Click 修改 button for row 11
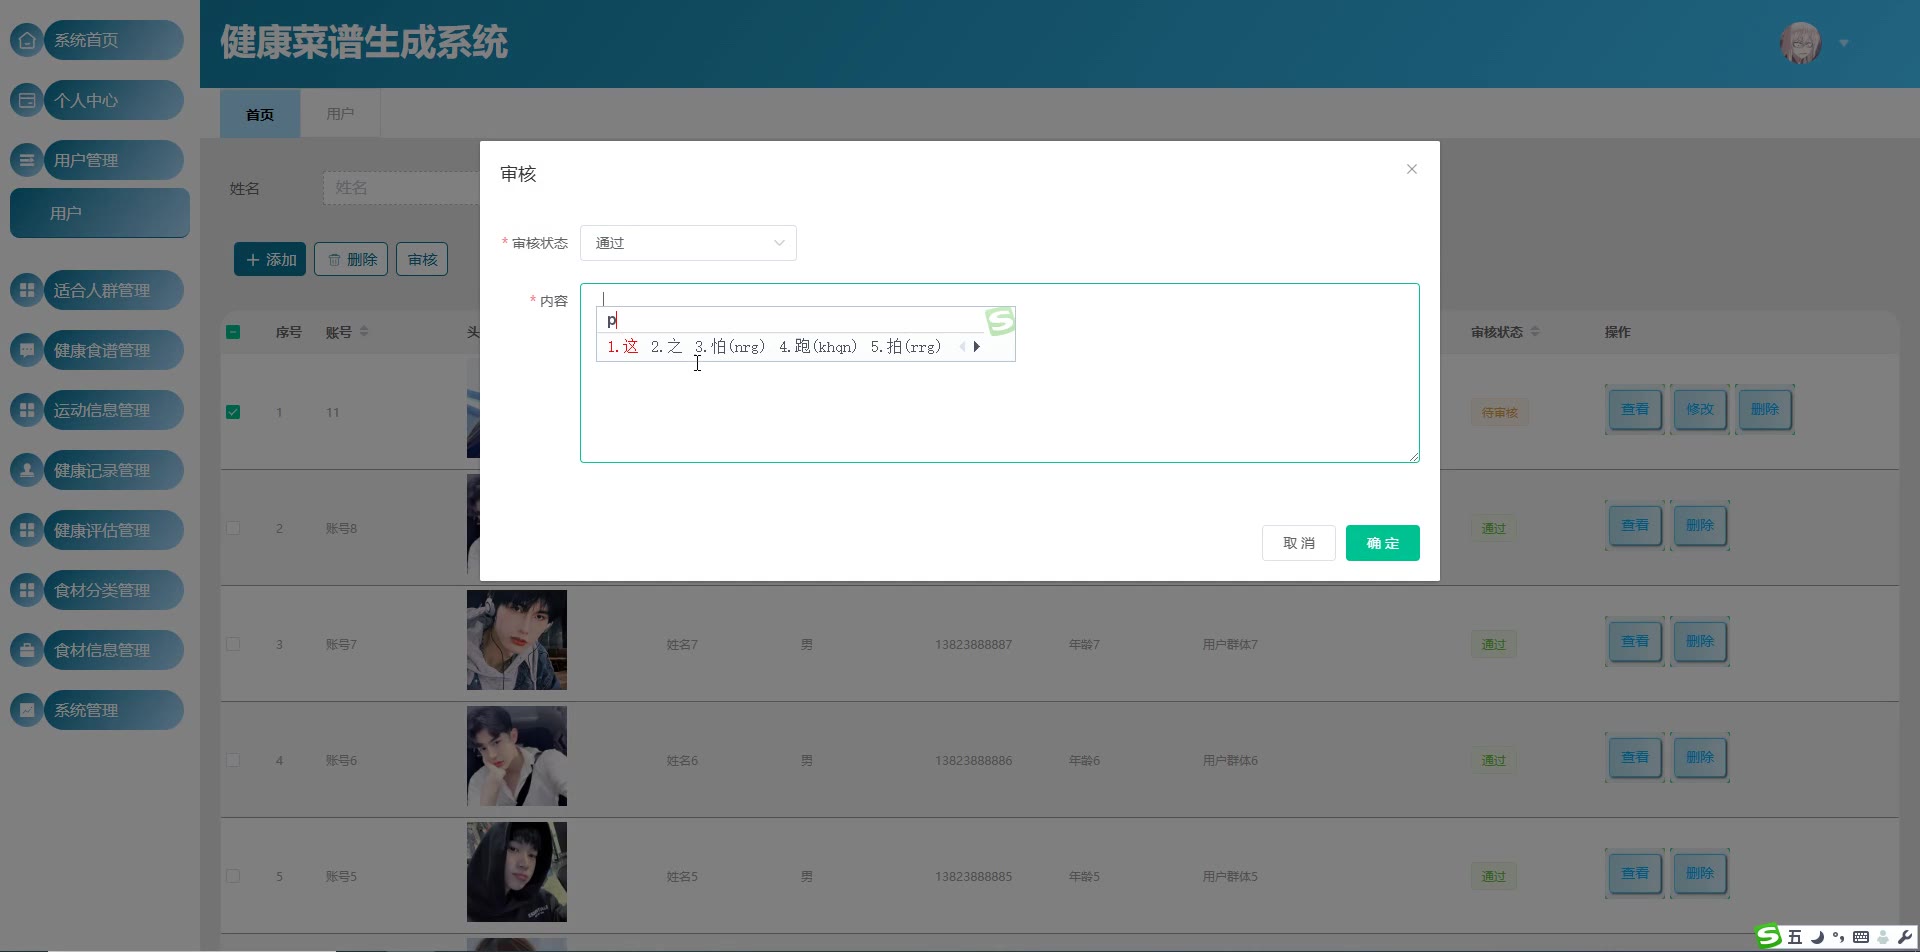The width and height of the screenshot is (1920, 952). [x=1700, y=409]
